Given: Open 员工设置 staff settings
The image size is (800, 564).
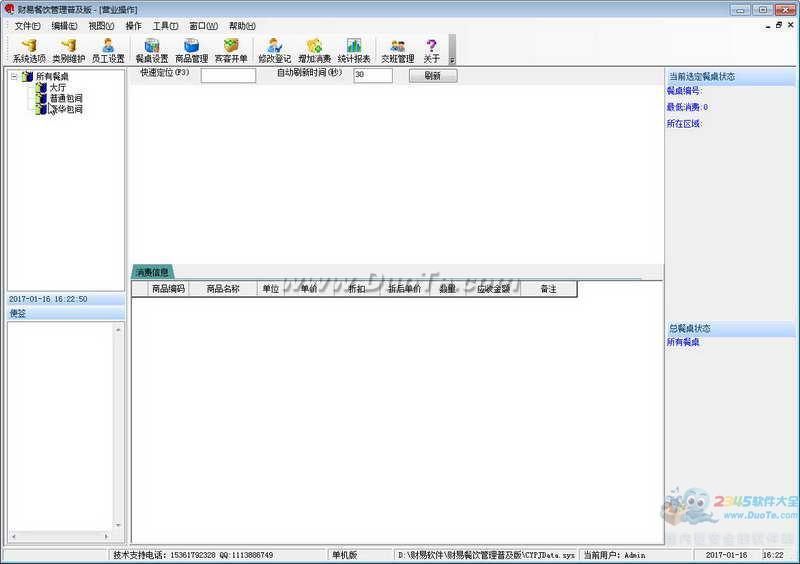Looking at the screenshot, I should click(x=108, y=50).
